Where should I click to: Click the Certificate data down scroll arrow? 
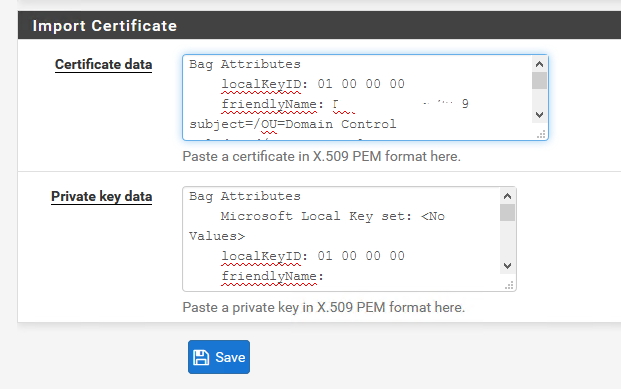tap(539, 115)
